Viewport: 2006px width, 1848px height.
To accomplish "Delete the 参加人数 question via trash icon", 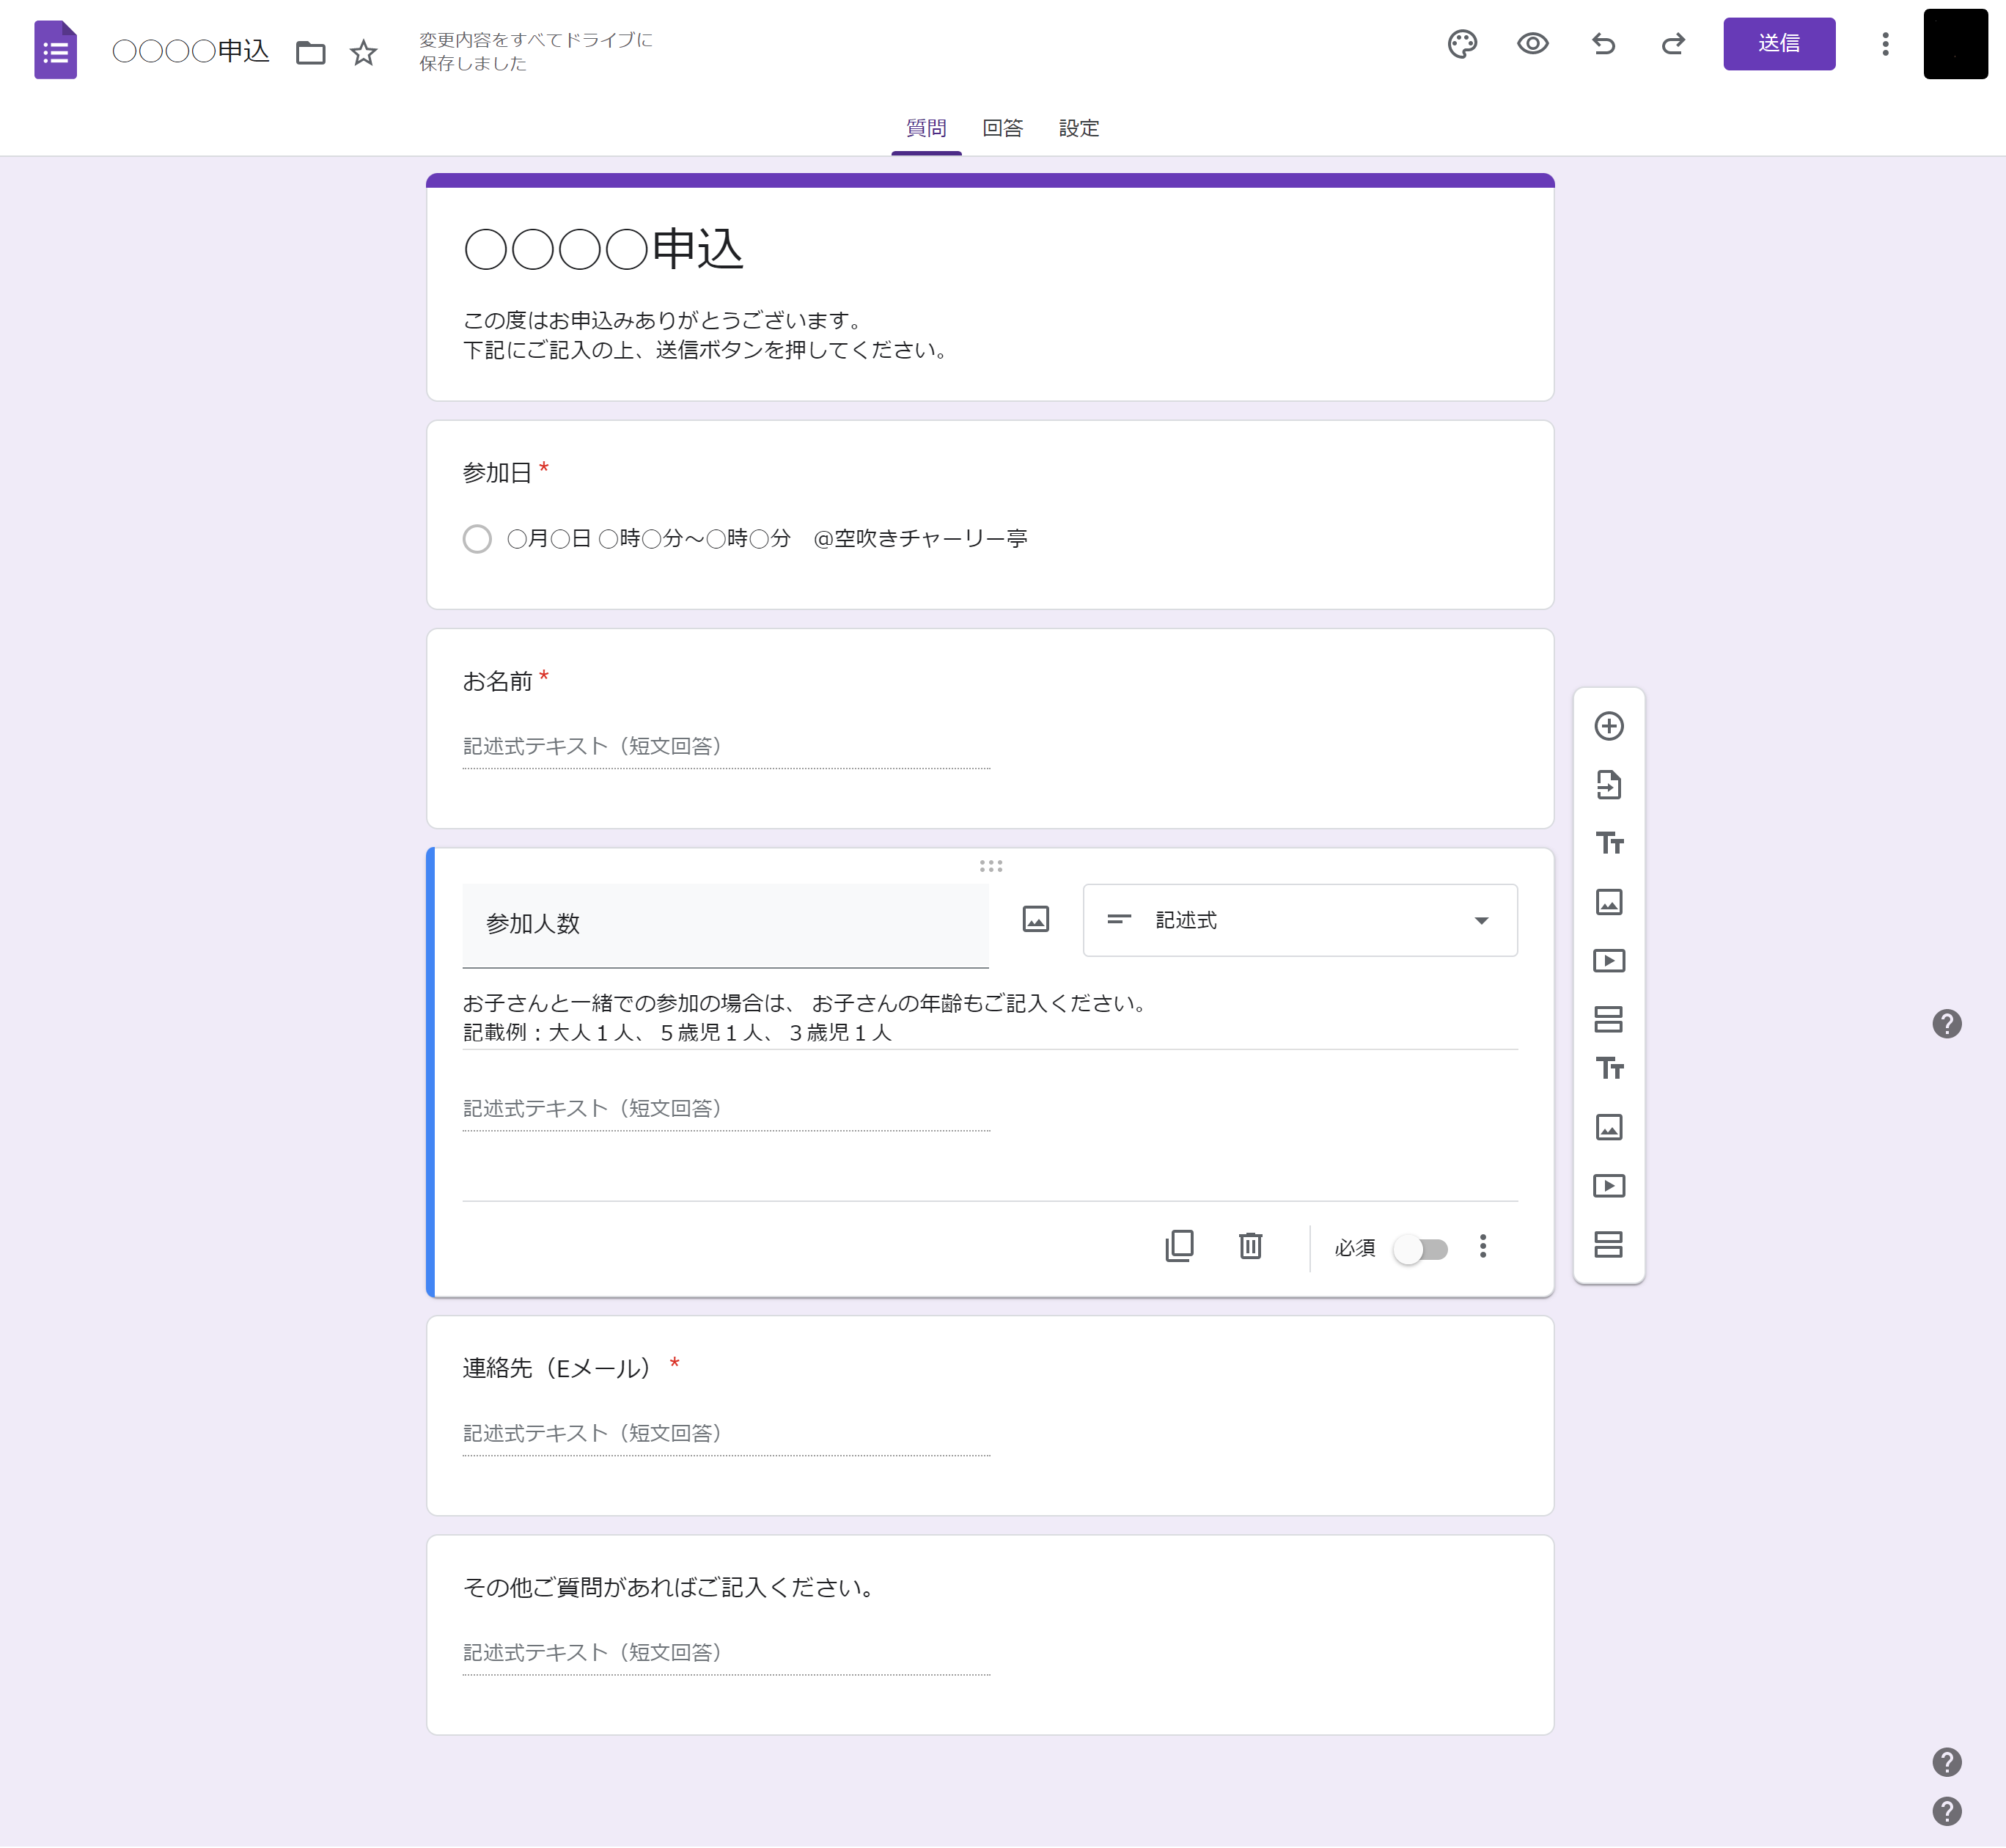I will point(1250,1246).
